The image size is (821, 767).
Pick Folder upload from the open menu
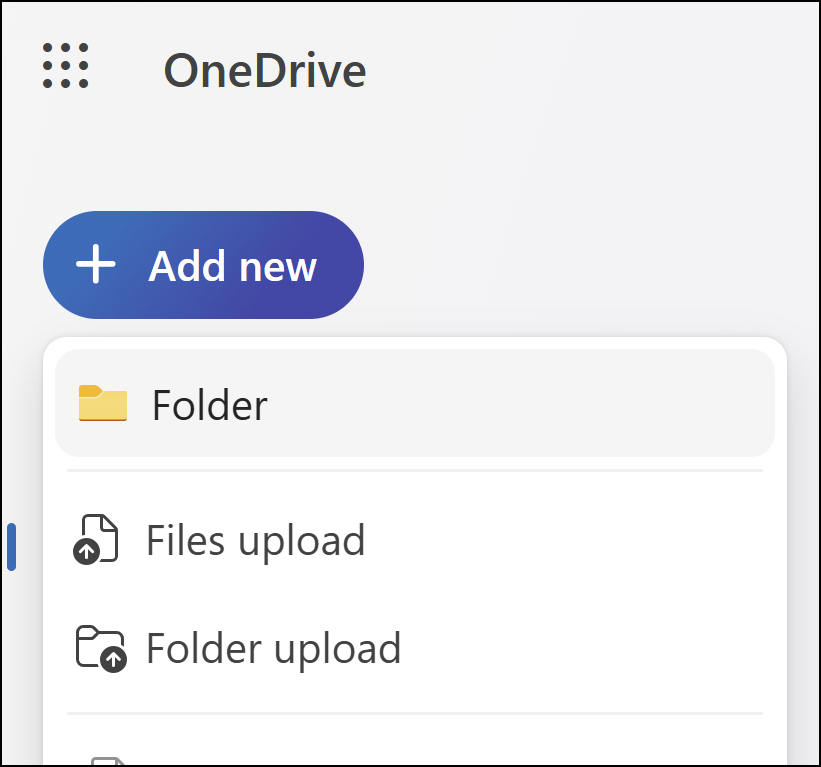[273, 648]
